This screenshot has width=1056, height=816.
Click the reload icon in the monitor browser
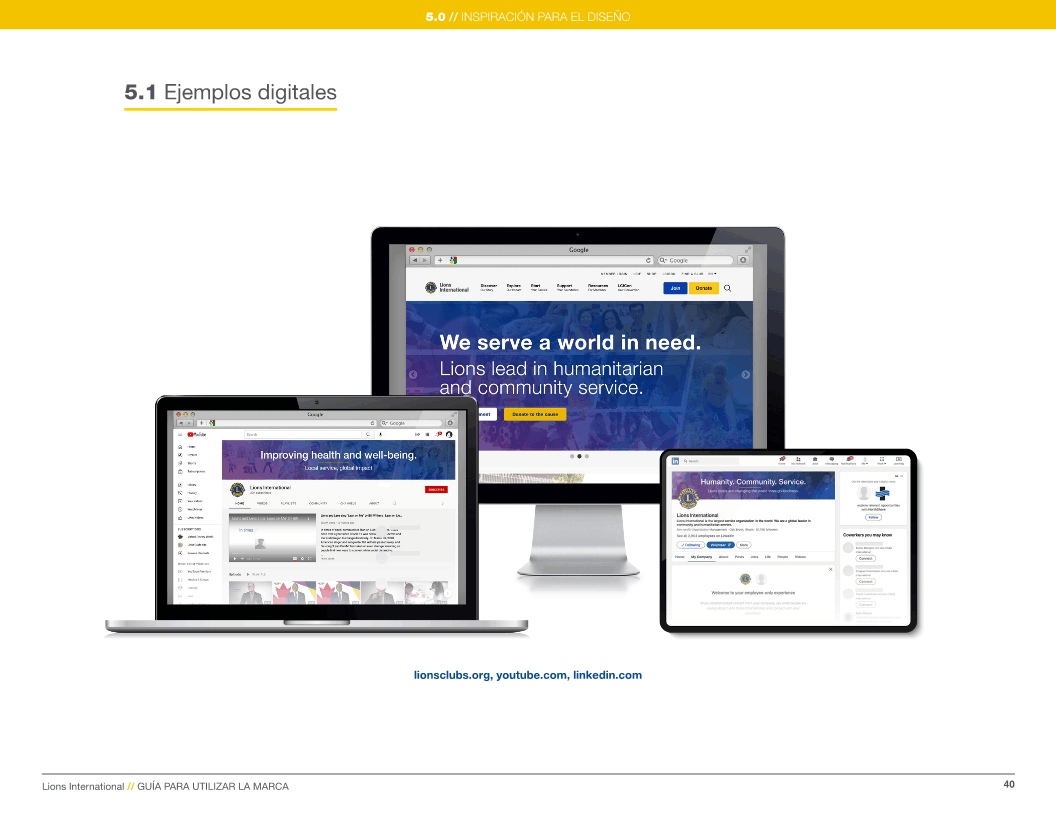(648, 260)
